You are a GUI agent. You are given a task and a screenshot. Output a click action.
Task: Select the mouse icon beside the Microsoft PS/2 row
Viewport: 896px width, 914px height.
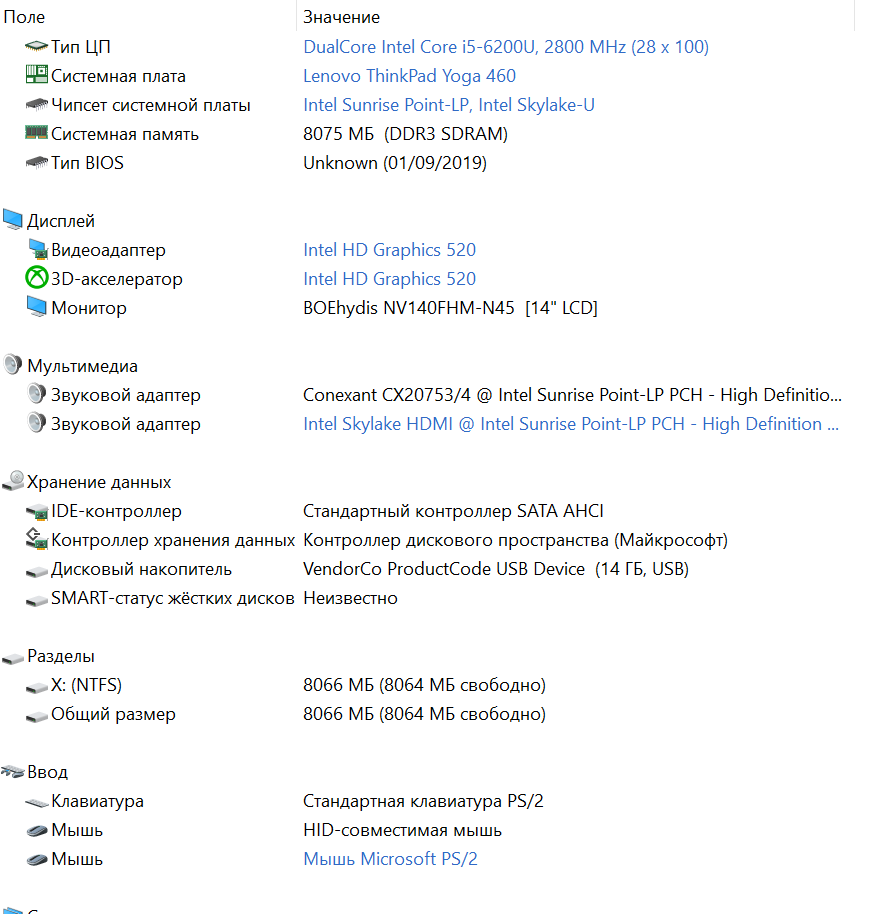tap(37, 860)
